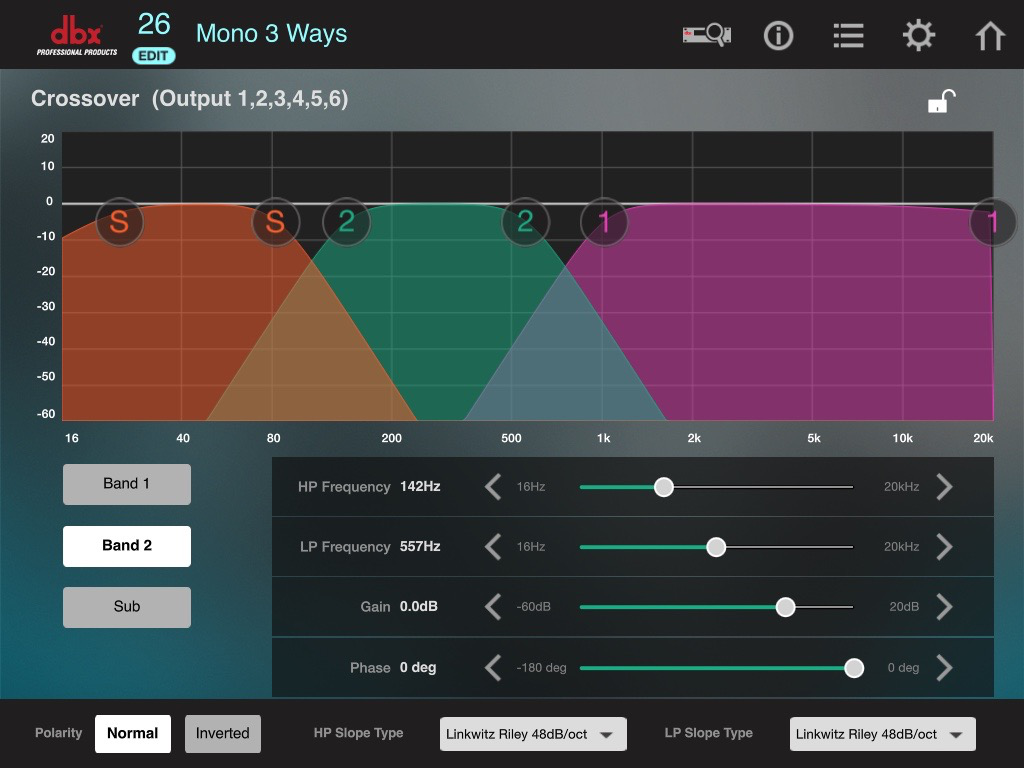The width and height of the screenshot is (1024, 768).
Task: Open the LP Slope Type dropdown
Action: 882,734
